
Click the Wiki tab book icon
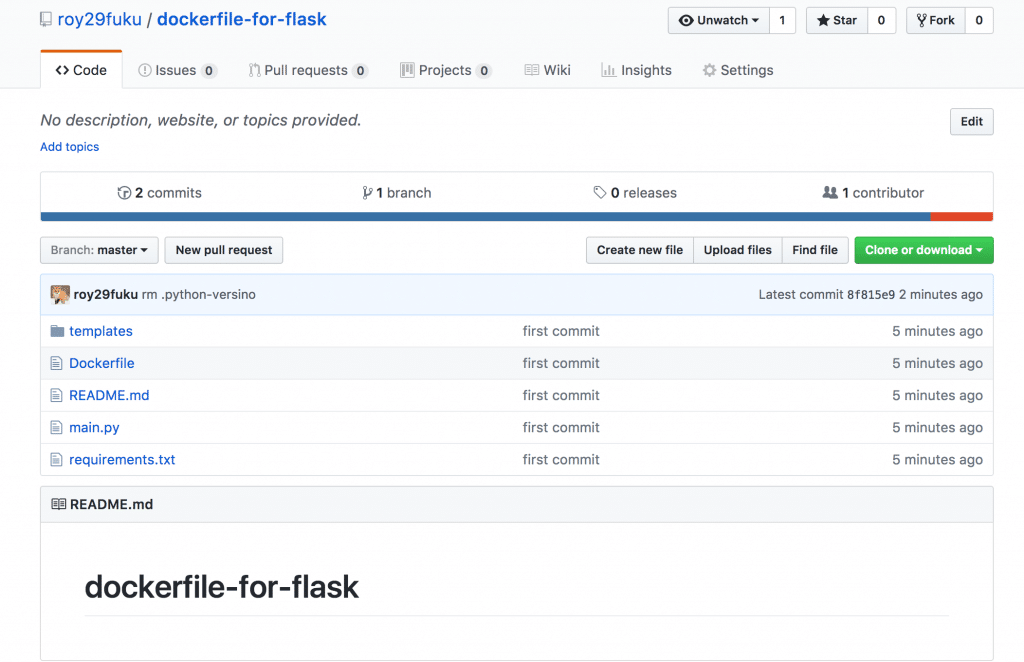click(x=532, y=70)
